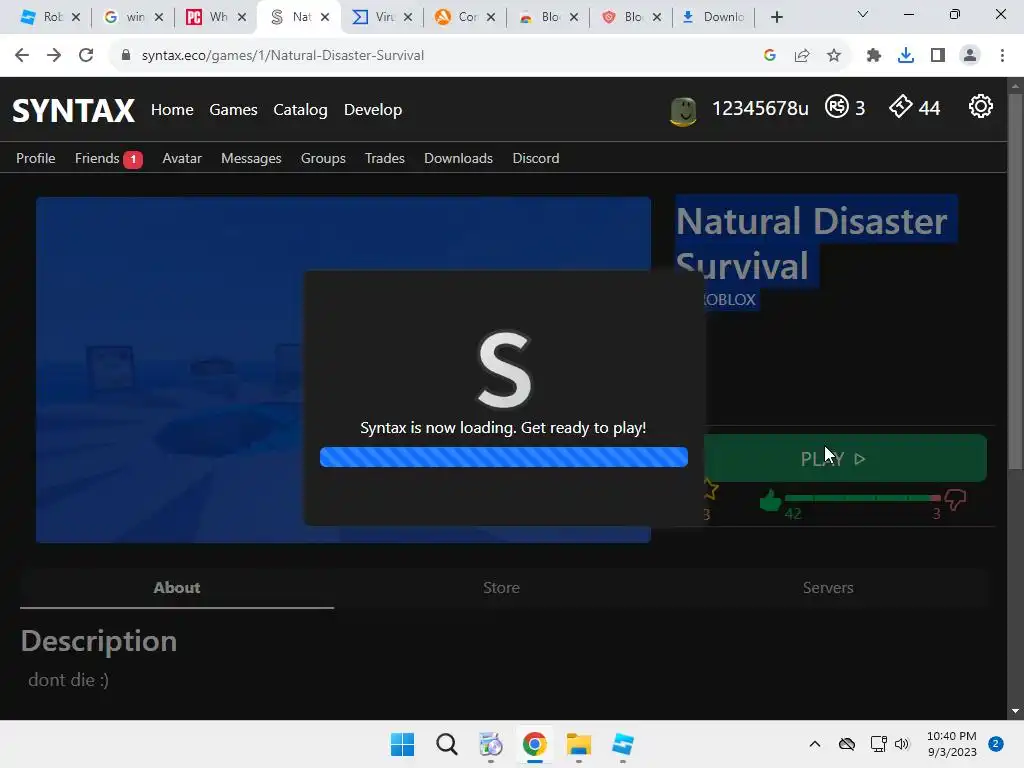
Task: Open username 12345678u profile link
Action: (760, 108)
